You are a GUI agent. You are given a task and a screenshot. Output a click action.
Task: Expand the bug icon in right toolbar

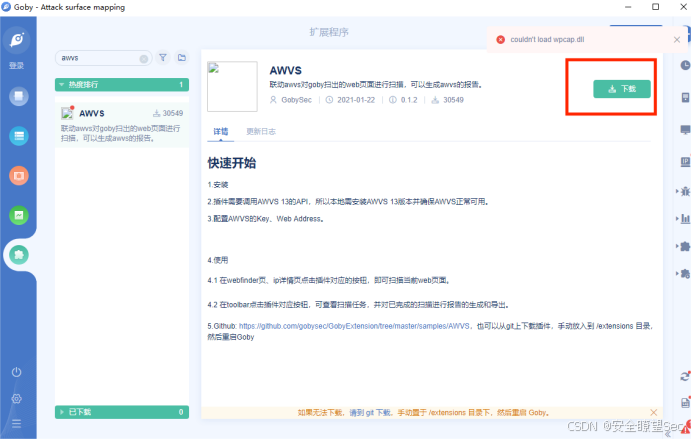(684, 191)
